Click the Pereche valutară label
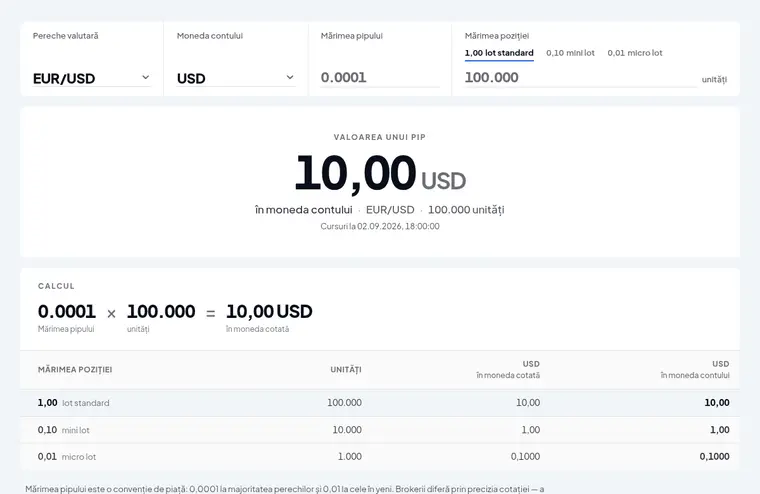The image size is (760, 494). [x=65, y=36]
